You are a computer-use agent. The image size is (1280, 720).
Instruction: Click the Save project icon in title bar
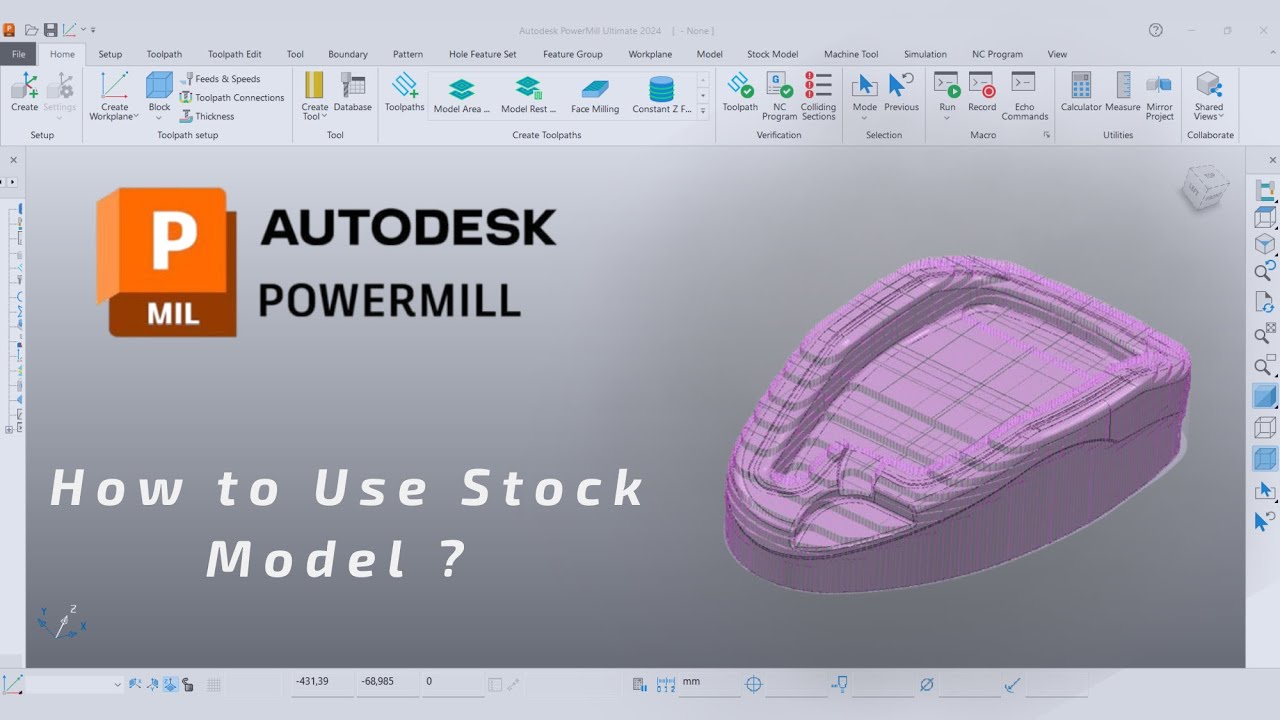tap(50, 30)
